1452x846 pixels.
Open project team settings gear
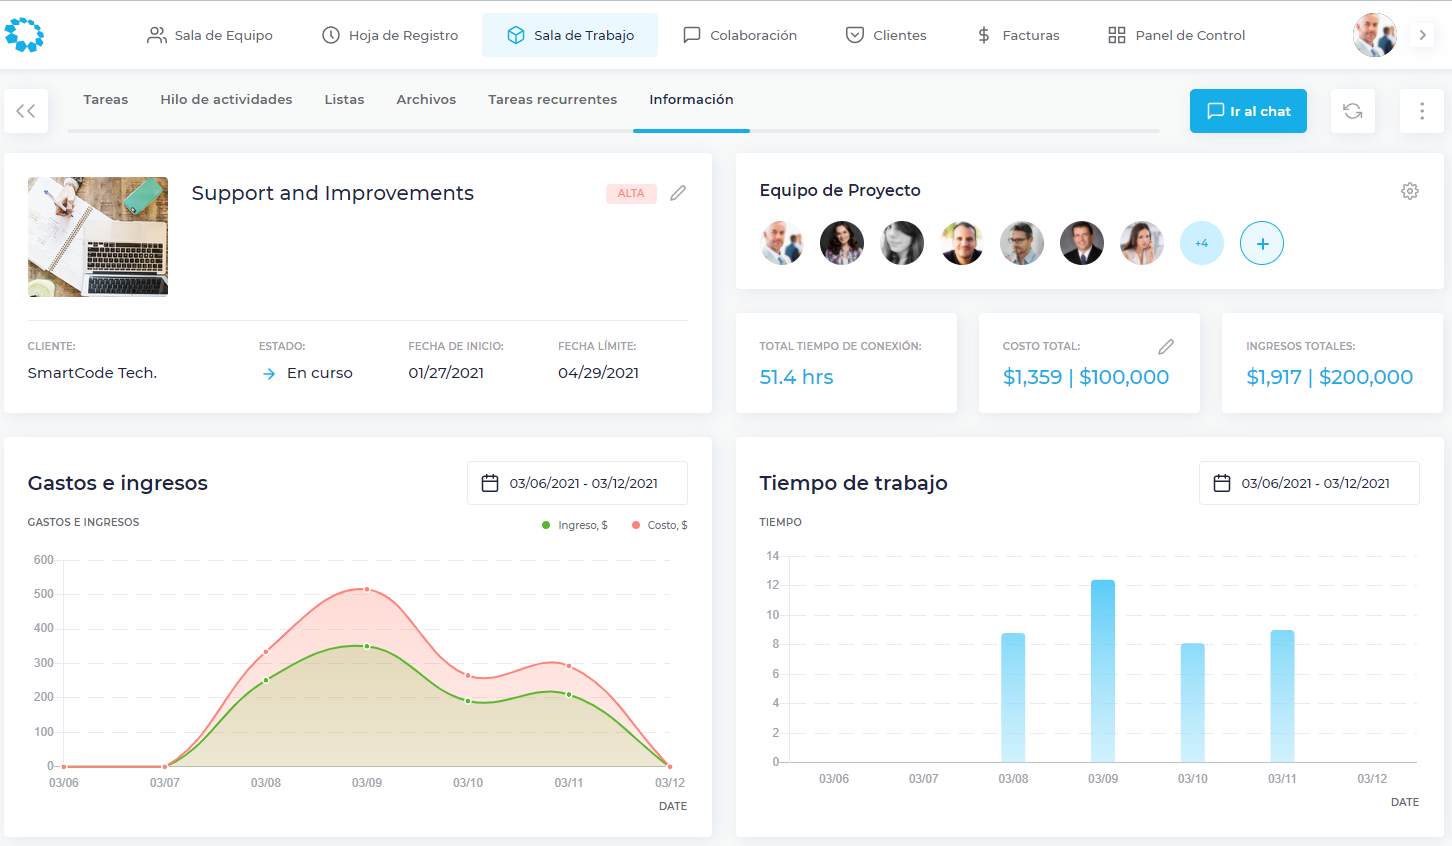point(1409,191)
